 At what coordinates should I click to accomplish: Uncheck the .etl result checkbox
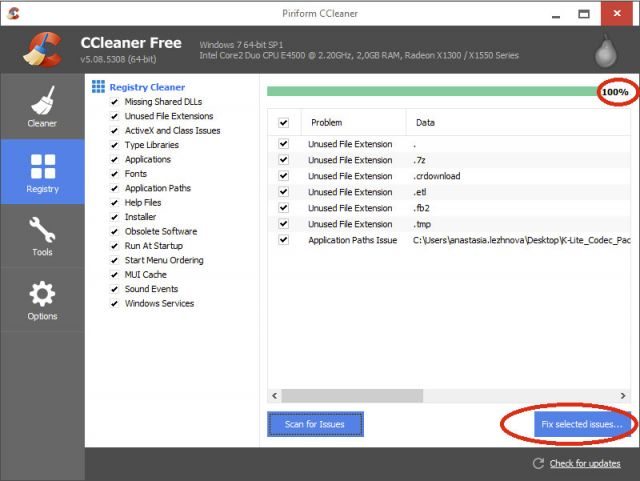[x=283, y=192]
